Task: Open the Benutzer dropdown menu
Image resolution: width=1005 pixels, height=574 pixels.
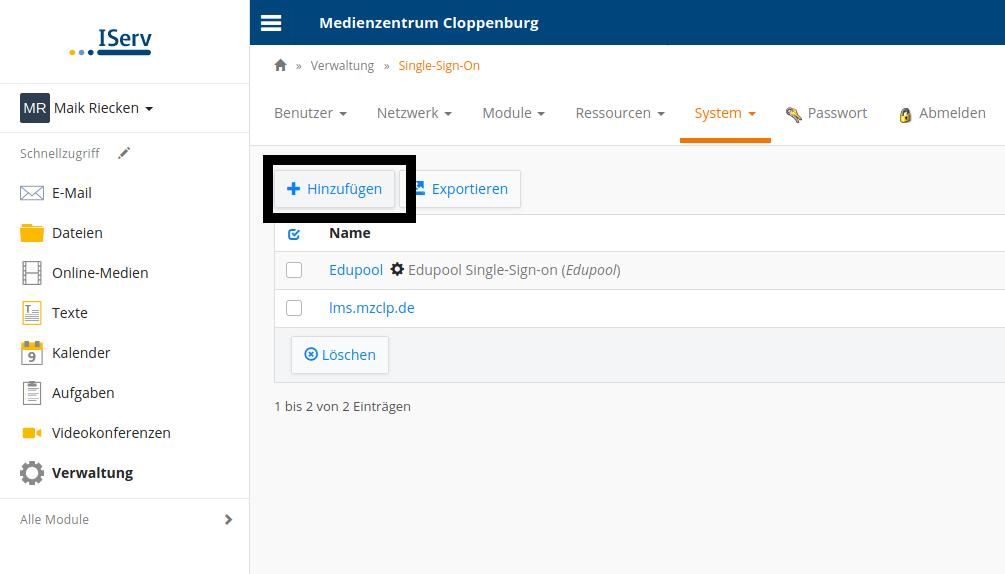Action: [x=310, y=113]
